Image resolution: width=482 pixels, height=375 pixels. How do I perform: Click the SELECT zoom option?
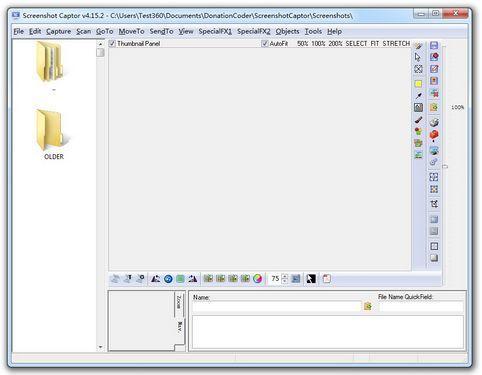coord(356,44)
